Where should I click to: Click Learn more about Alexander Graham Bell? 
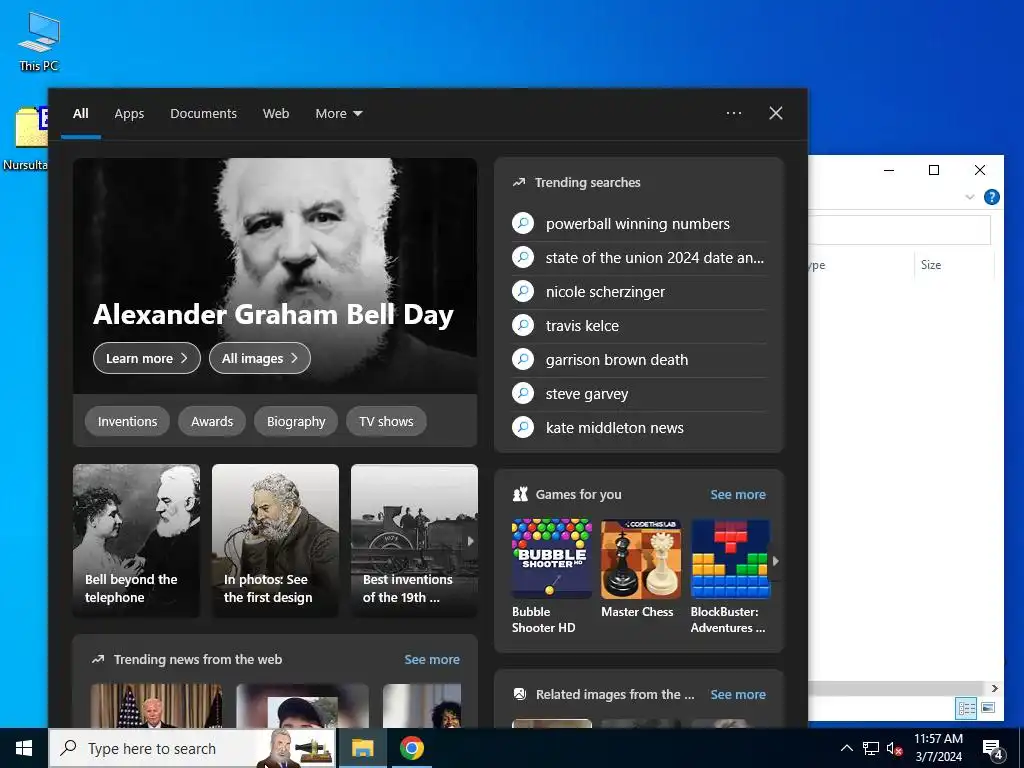tap(147, 358)
